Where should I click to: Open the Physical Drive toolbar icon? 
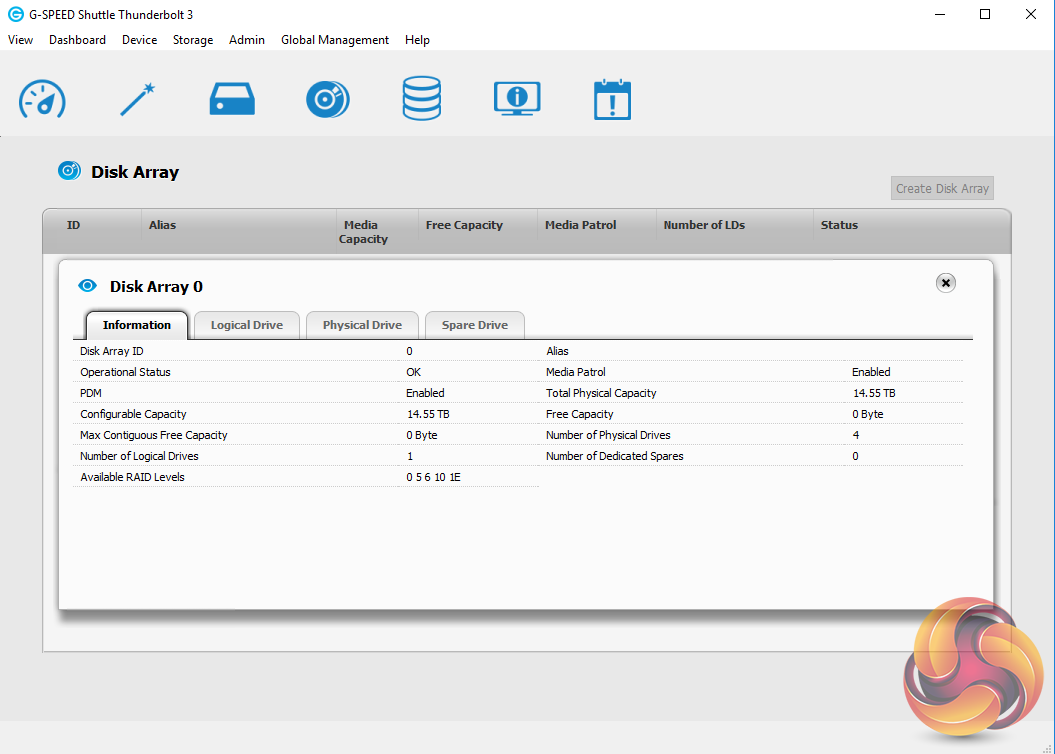point(232,99)
